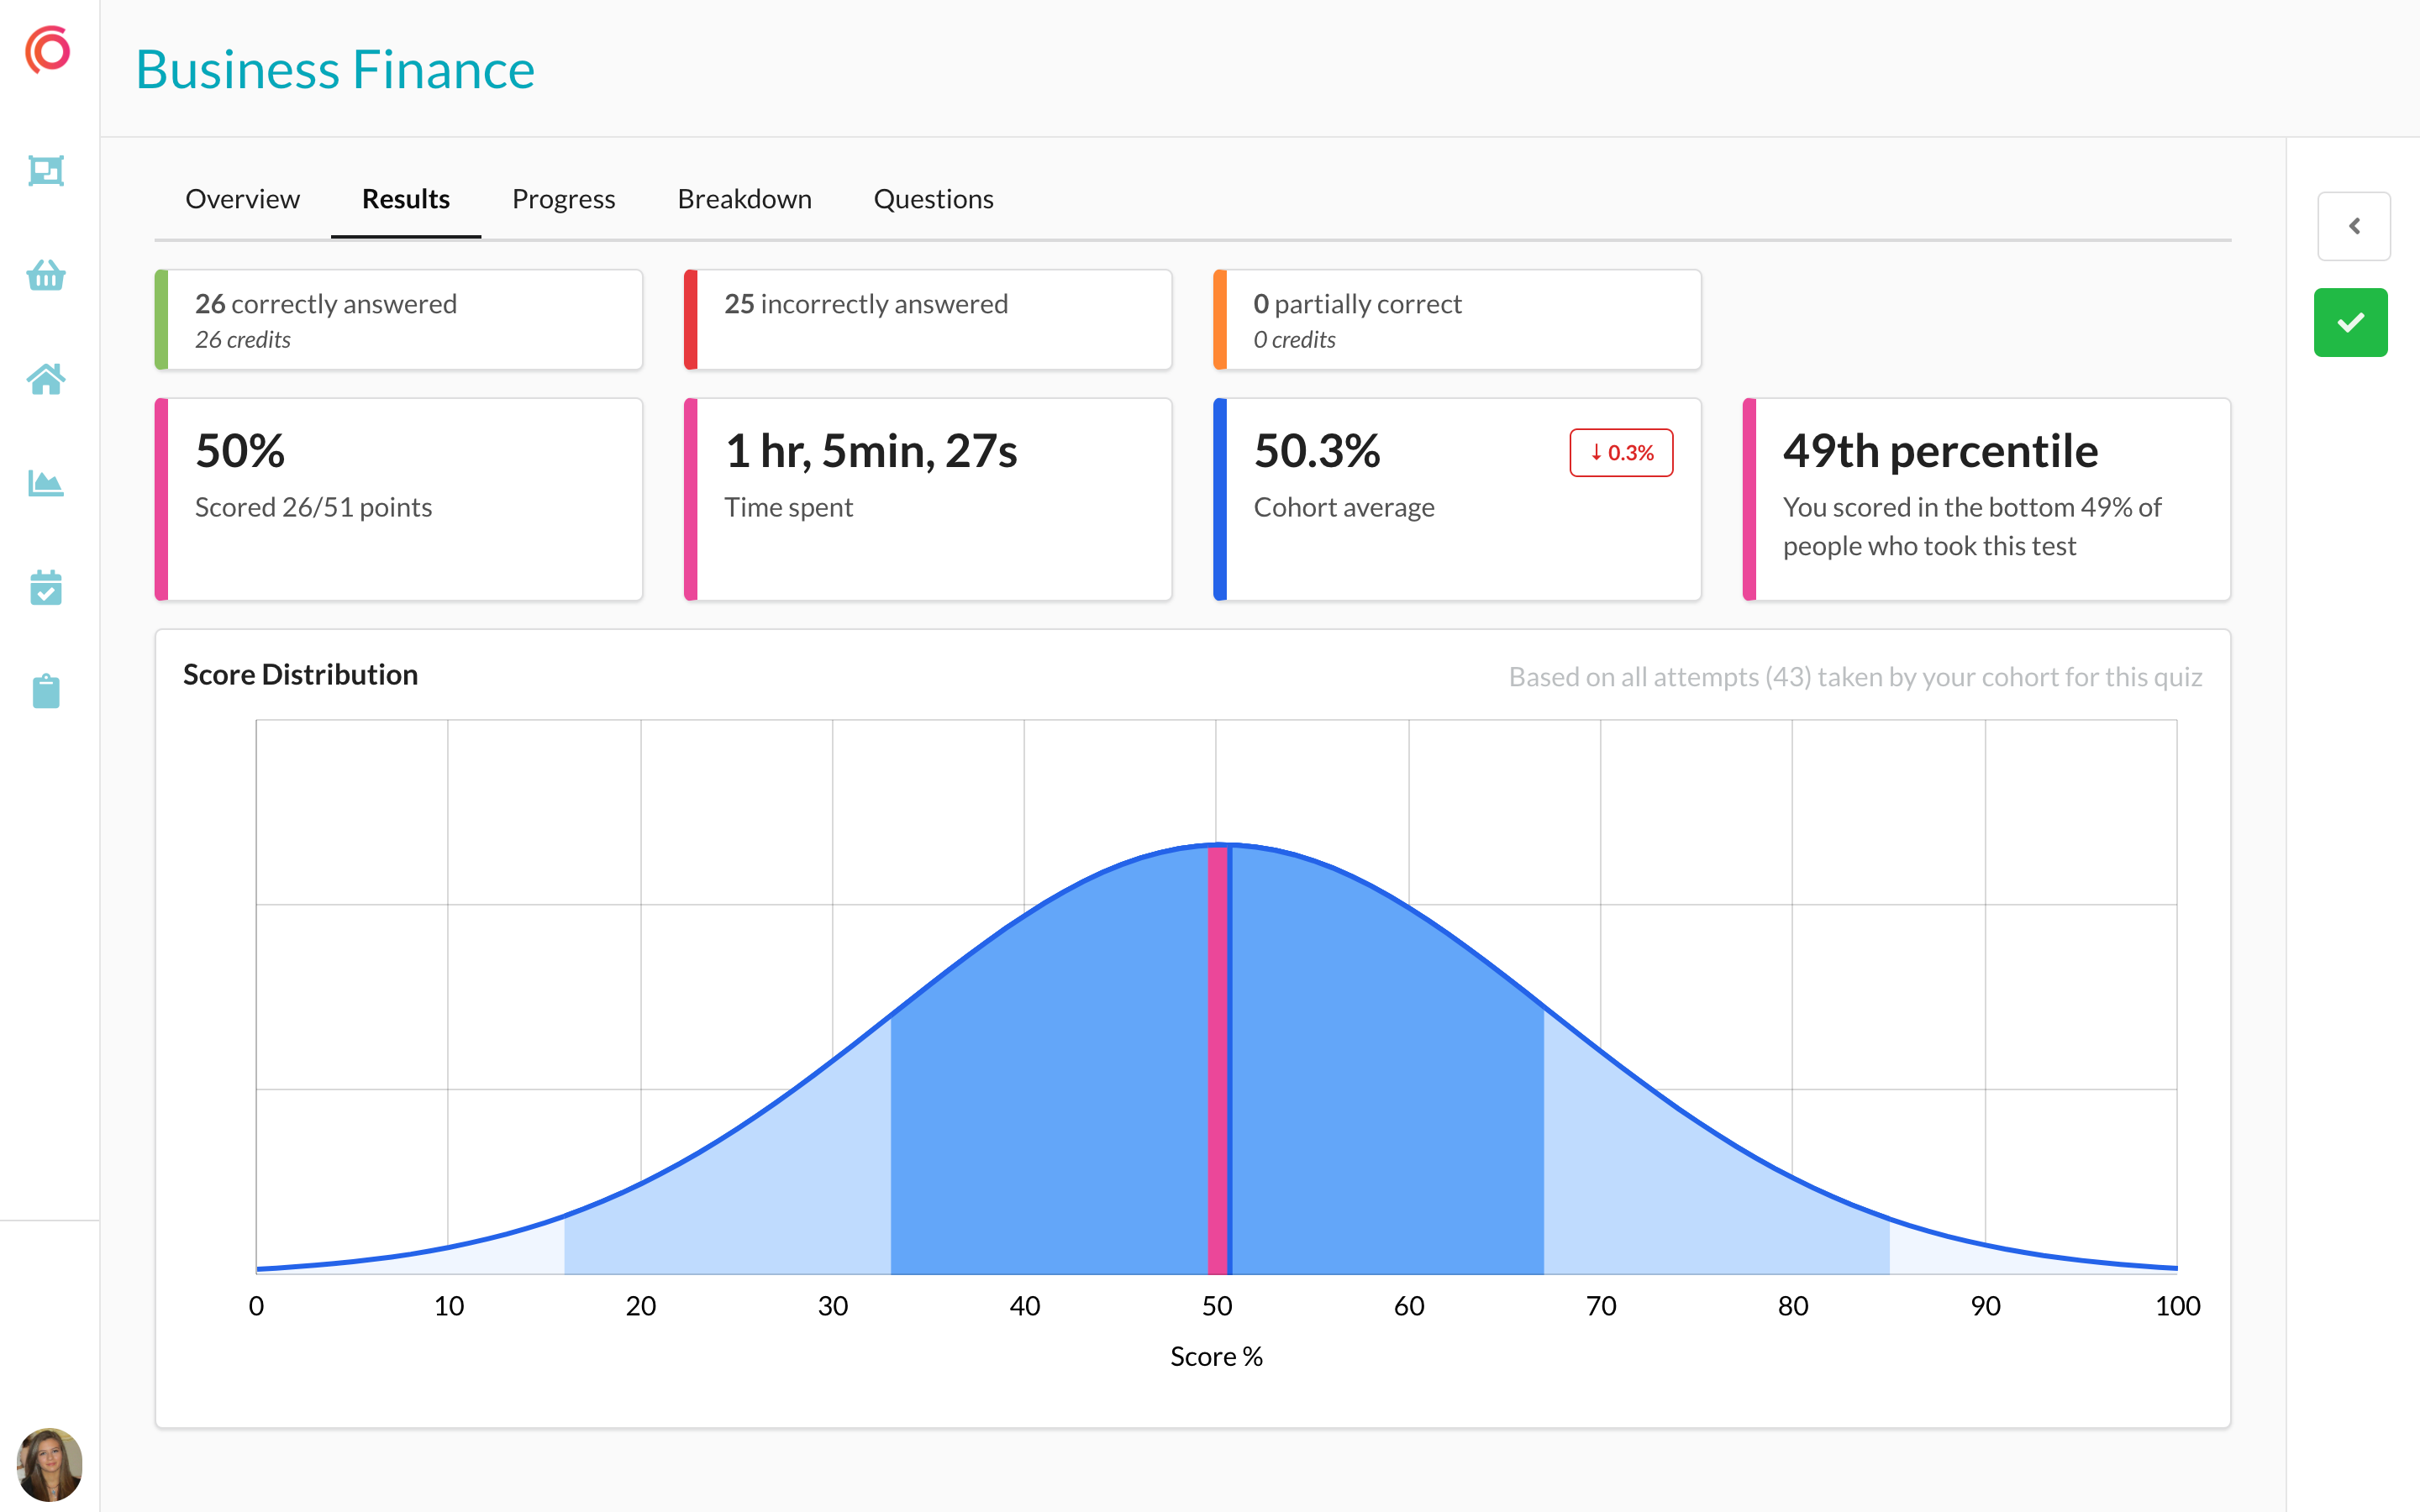
Task: Open the clipboard sidebar icon
Action: [46, 691]
